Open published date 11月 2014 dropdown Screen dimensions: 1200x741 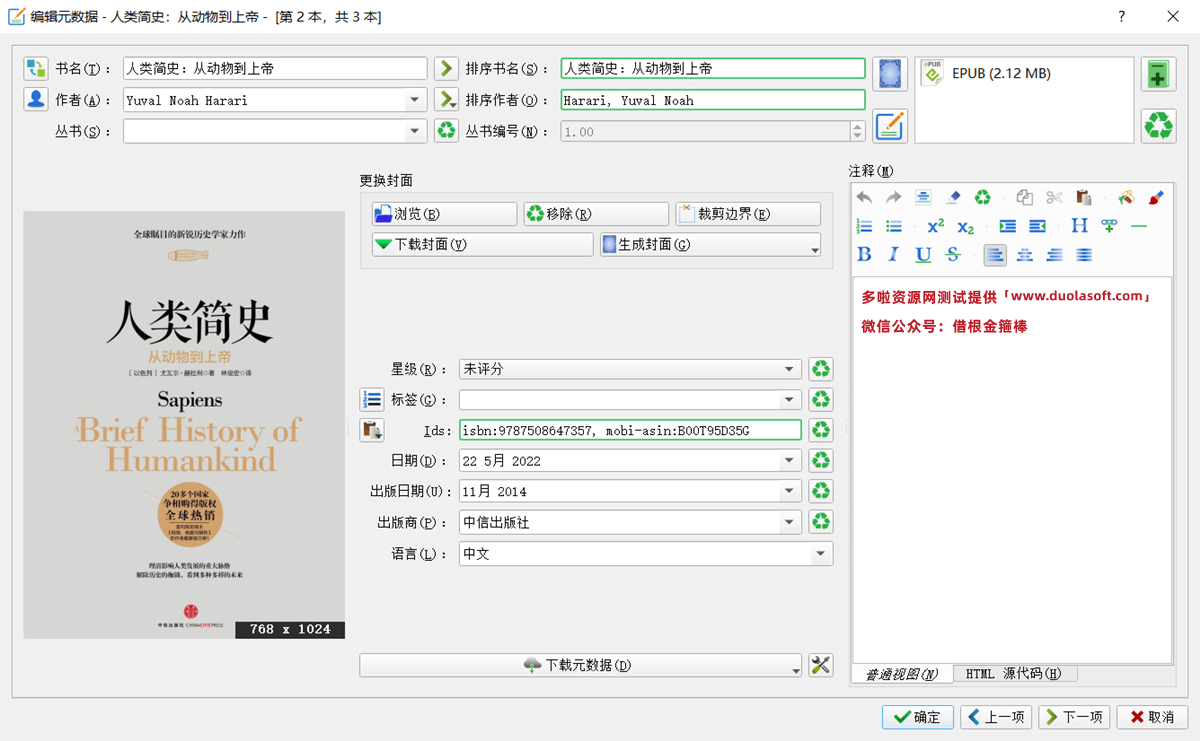pos(791,492)
